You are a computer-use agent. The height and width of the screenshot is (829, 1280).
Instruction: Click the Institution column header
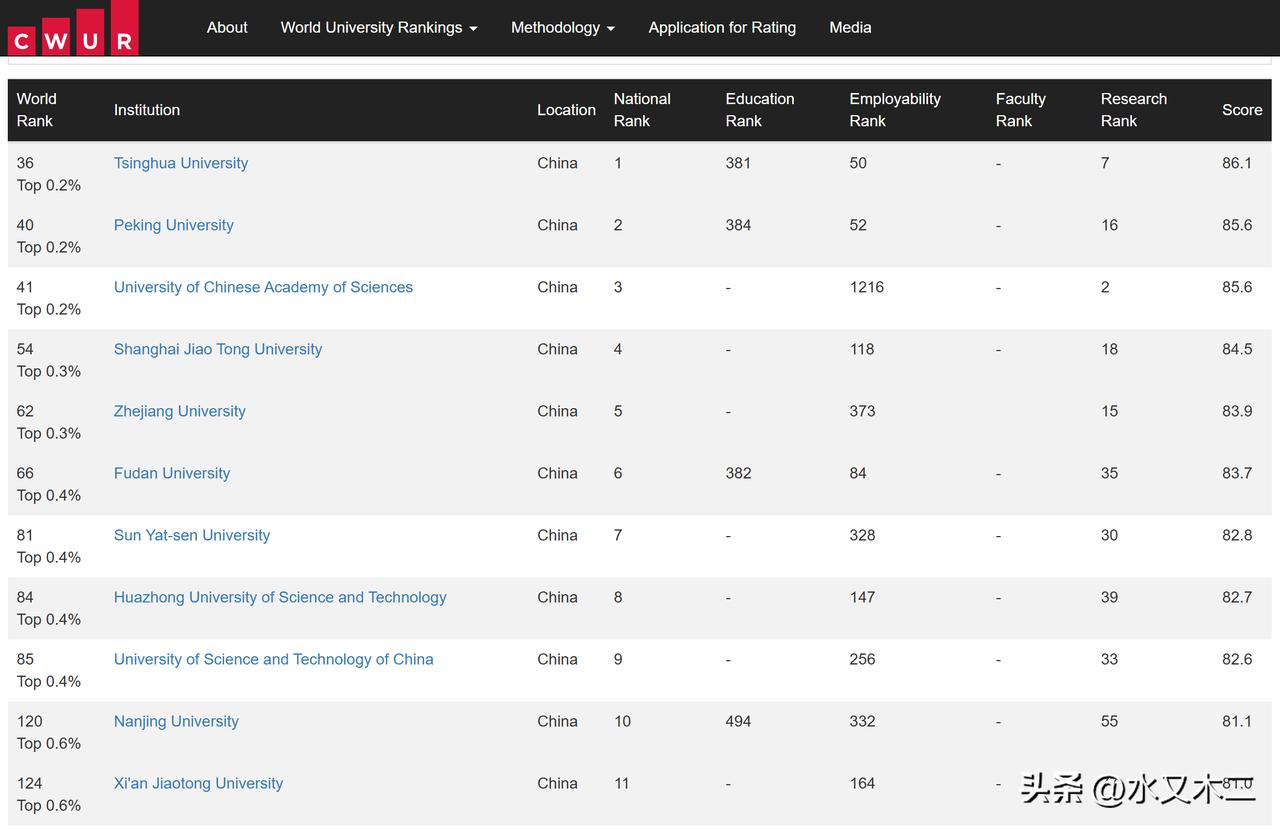(x=147, y=110)
